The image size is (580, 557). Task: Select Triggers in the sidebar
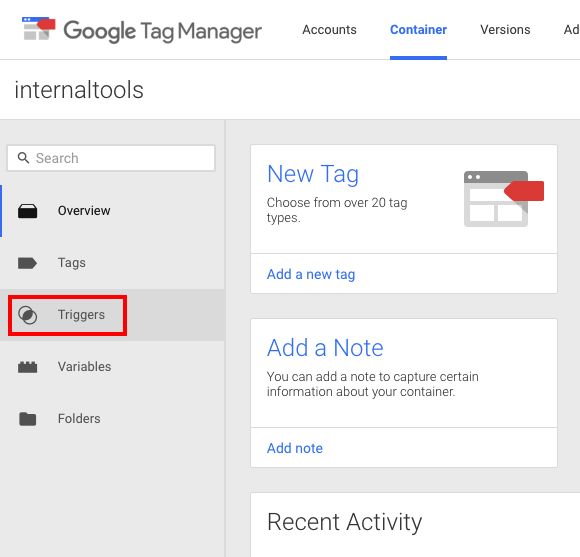(112, 315)
